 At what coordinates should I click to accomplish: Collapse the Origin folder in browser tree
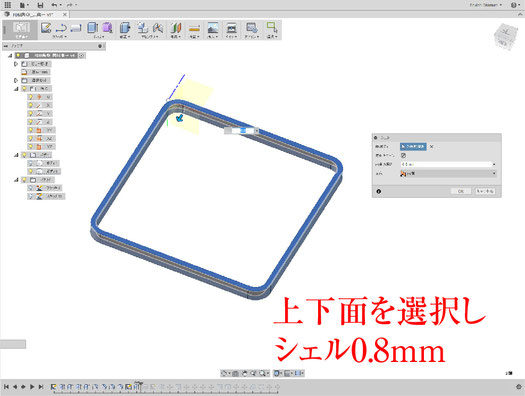pyautogui.click(x=16, y=89)
